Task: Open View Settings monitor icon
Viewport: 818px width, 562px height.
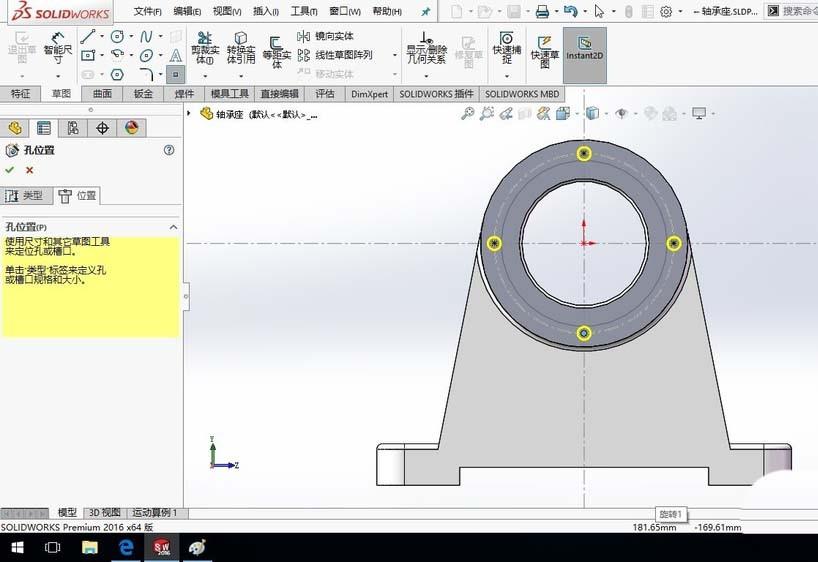Action: (x=699, y=113)
